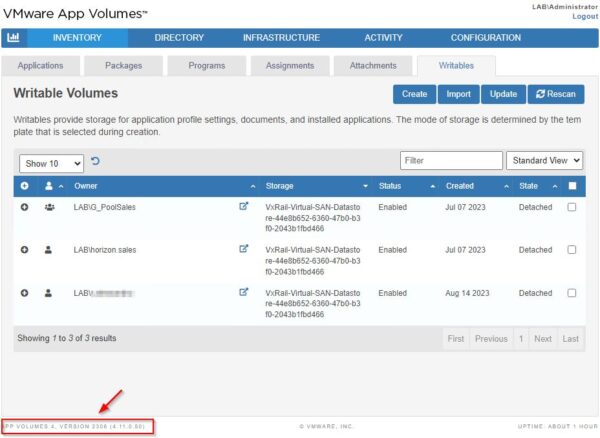
Task: Go to the Previous page
Action: 491,339
